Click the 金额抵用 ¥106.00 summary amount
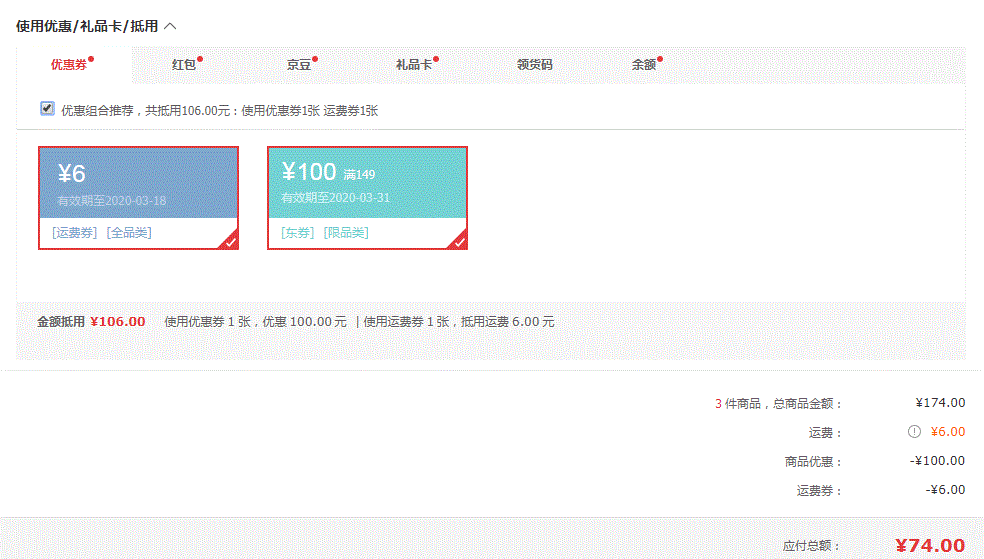This screenshot has height=559, width=984. [x=118, y=322]
